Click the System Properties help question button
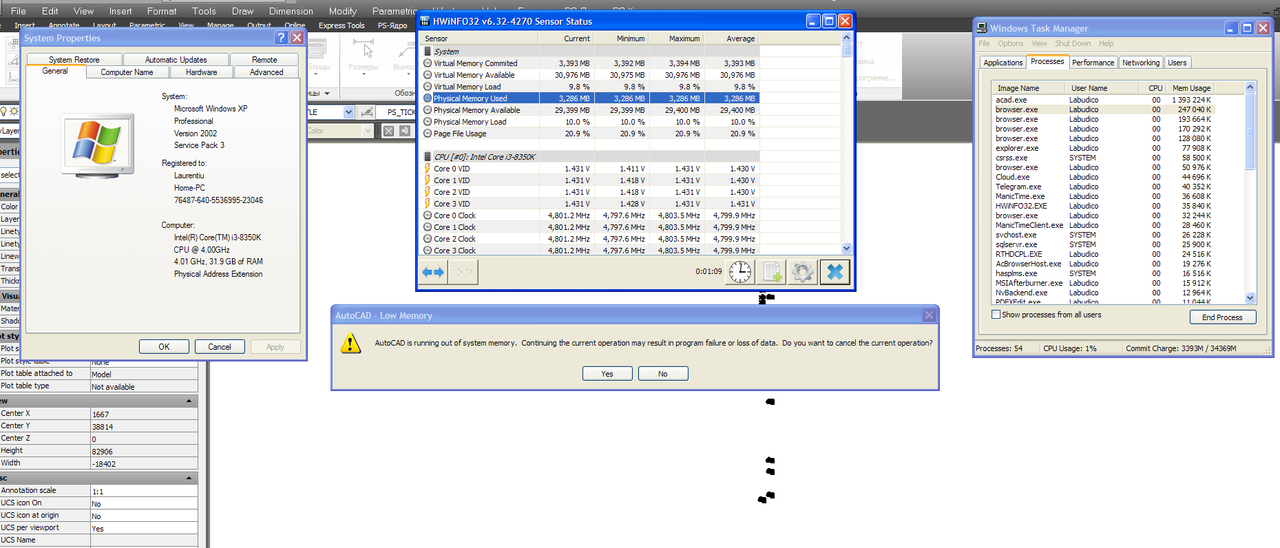The width and height of the screenshot is (1280, 548). 281,38
